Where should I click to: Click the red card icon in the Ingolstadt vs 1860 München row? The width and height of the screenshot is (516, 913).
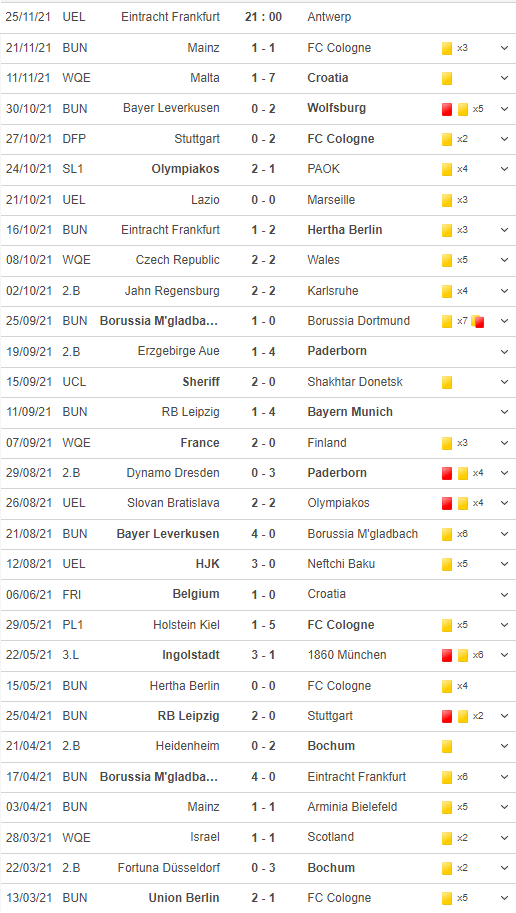coord(447,656)
